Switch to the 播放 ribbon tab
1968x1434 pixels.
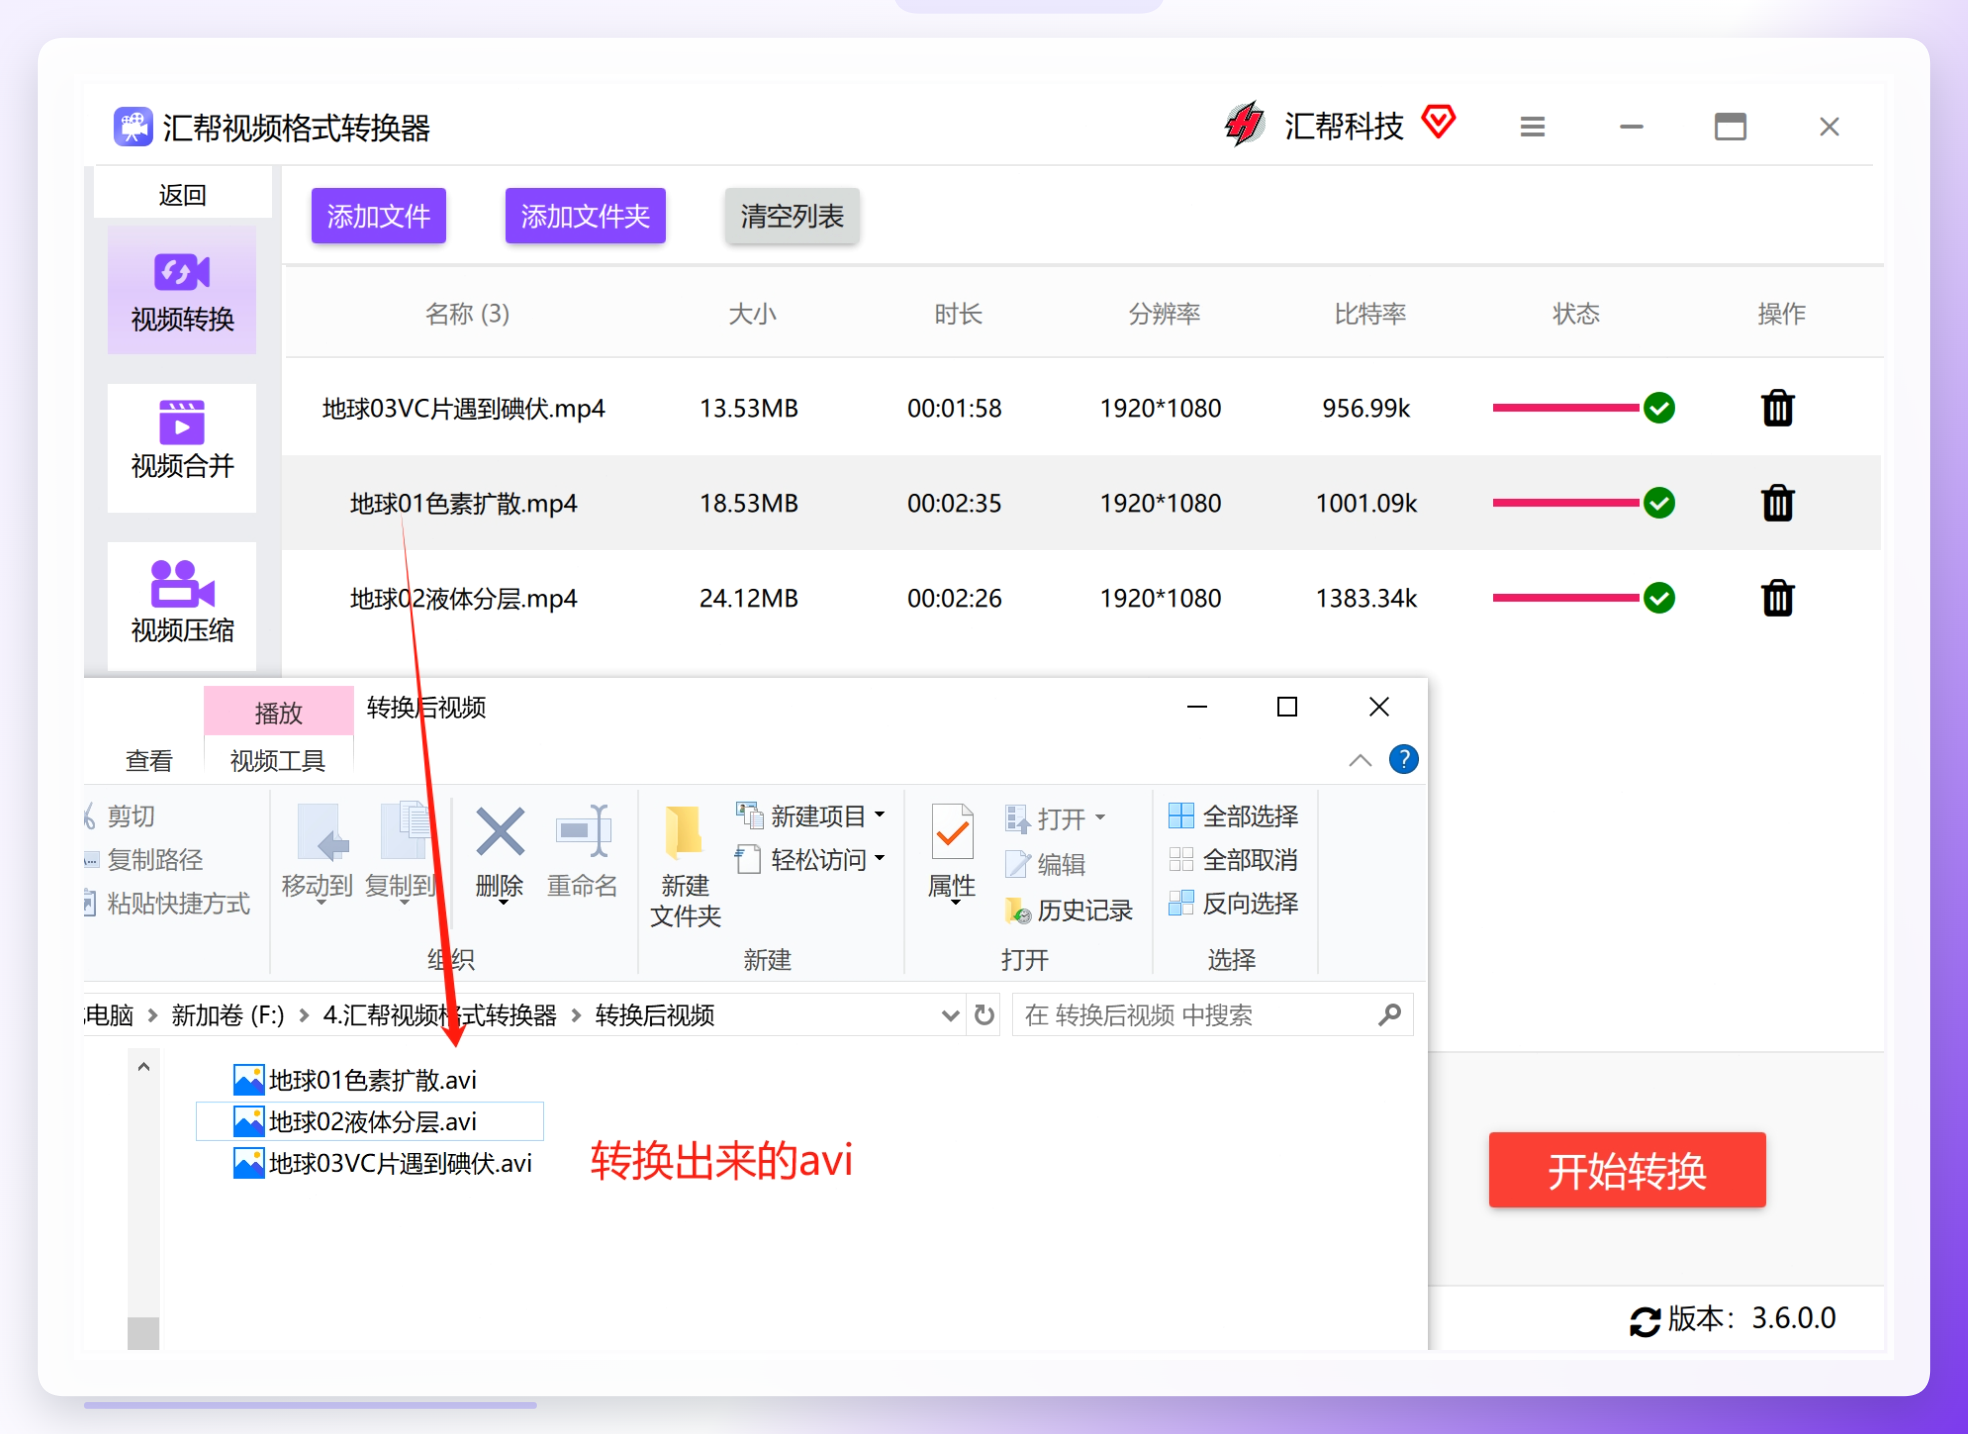click(x=278, y=712)
